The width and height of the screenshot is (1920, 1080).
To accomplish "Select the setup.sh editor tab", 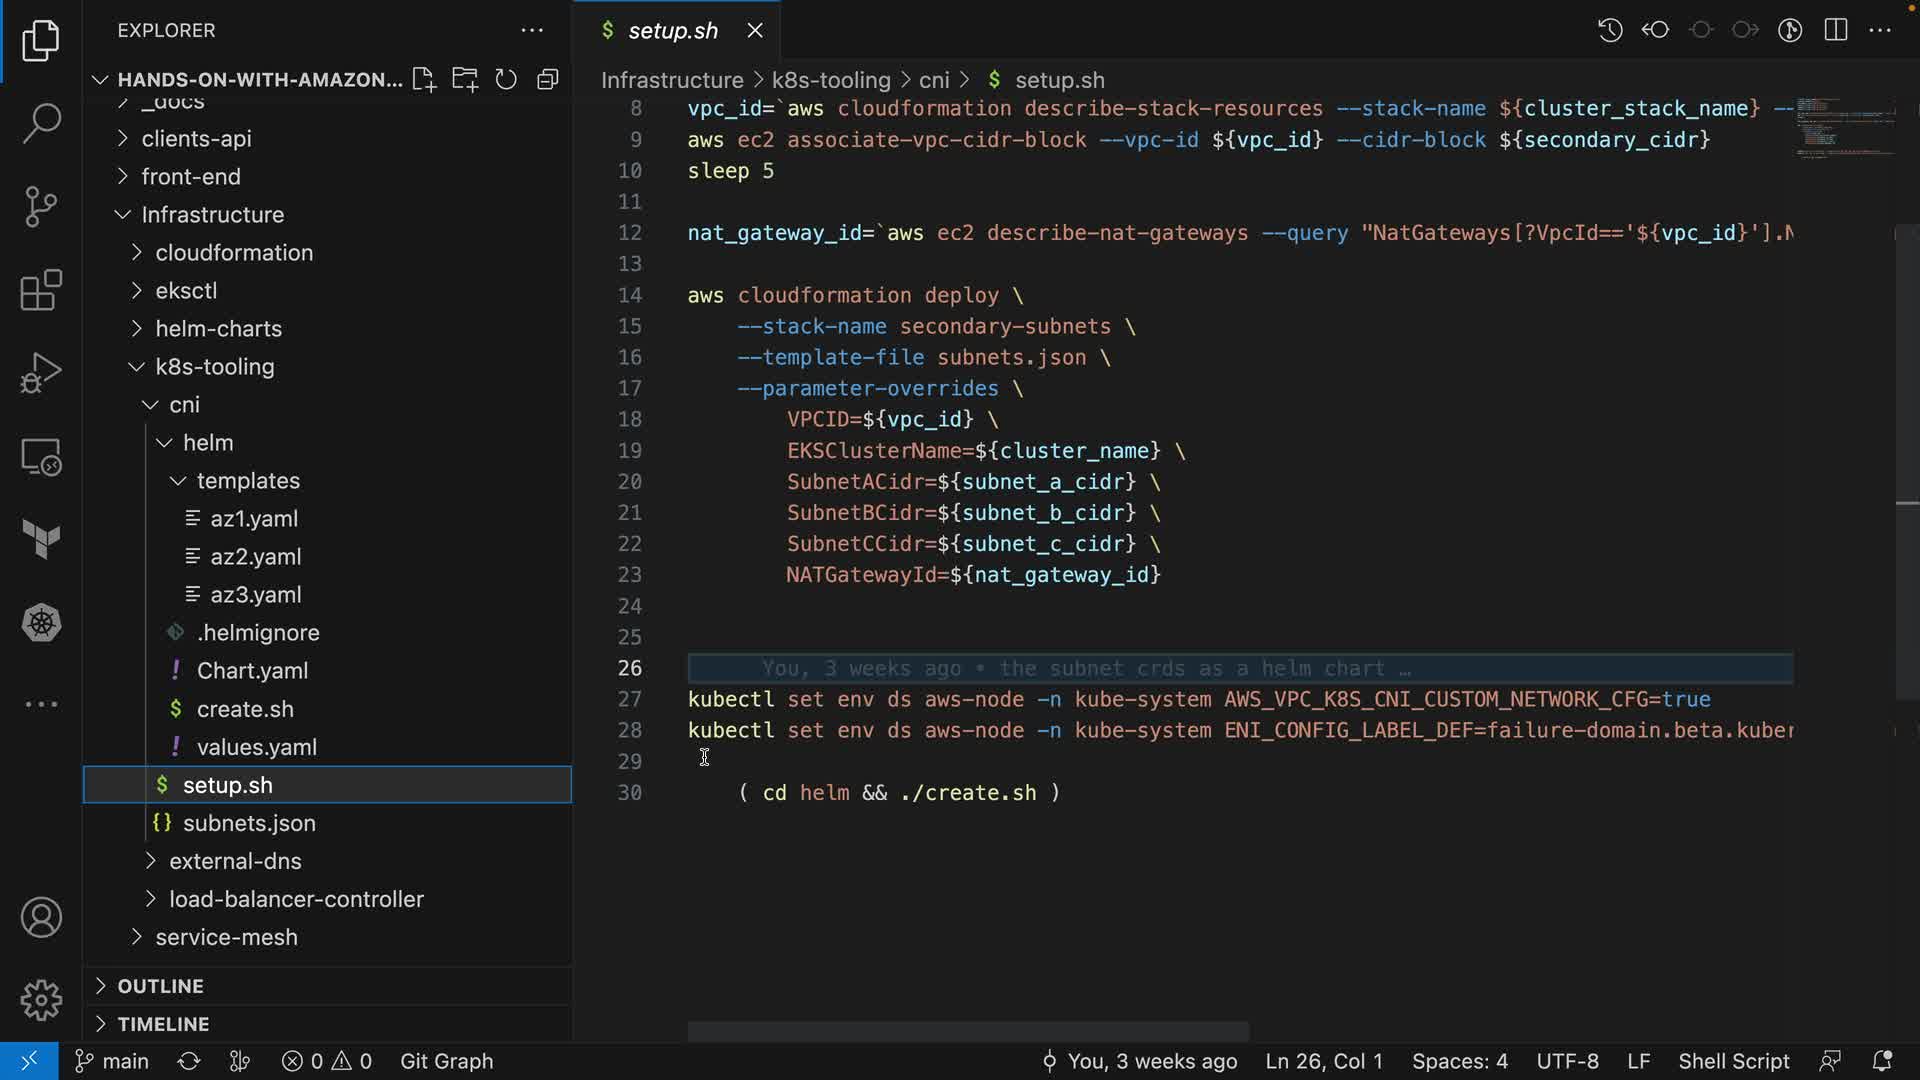I will tap(672, 31).
